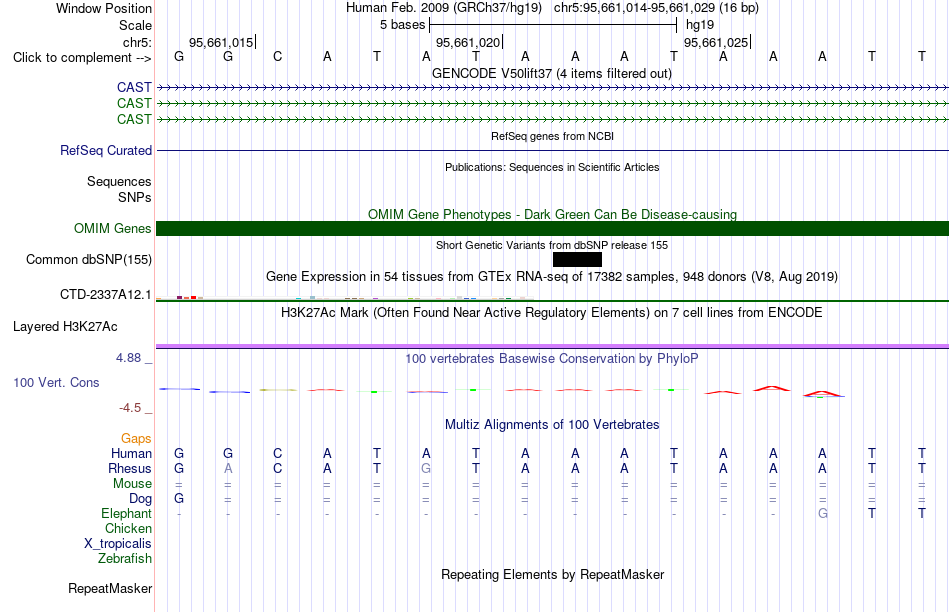The image size is (950, 612).
Task: Click the GTEx expression bar chart
Action: [x=345, y=298]
